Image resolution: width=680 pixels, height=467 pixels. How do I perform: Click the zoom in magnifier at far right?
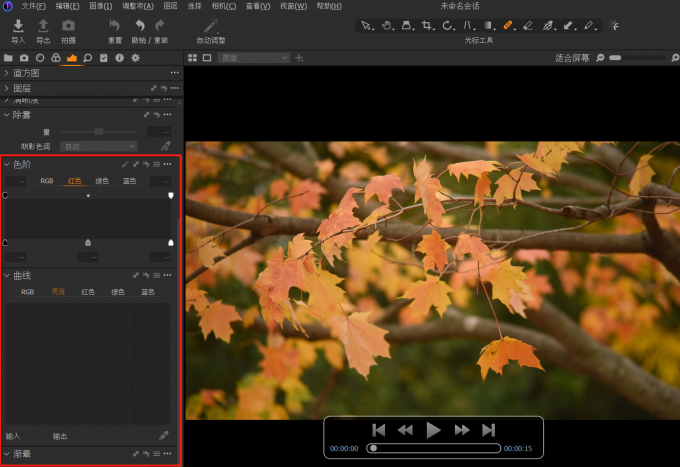tap(675, 58)
